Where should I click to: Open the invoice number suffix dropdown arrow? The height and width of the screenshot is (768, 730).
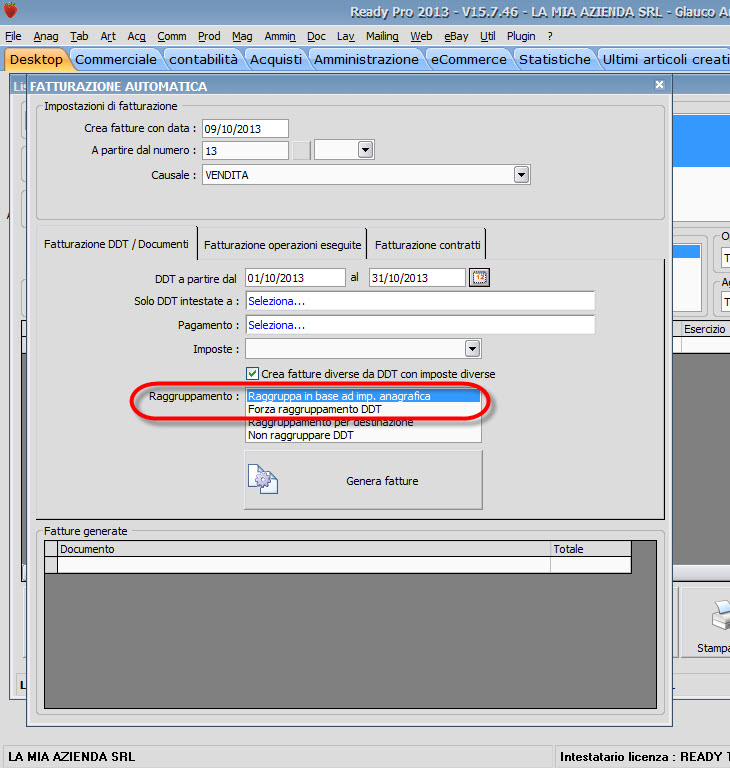coord(365,149)
